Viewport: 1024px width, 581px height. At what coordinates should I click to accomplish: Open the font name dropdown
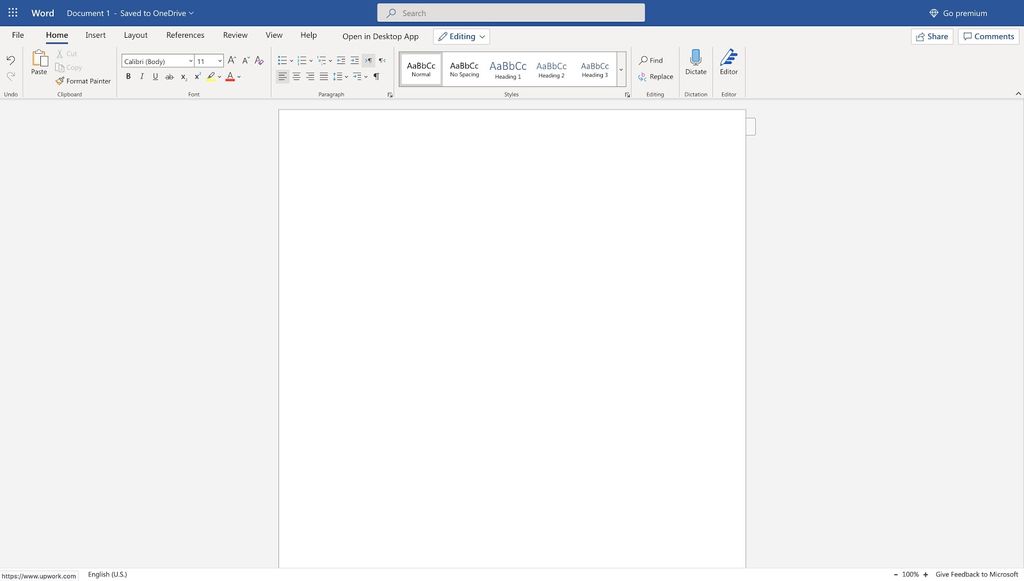(x=190, y=60)
